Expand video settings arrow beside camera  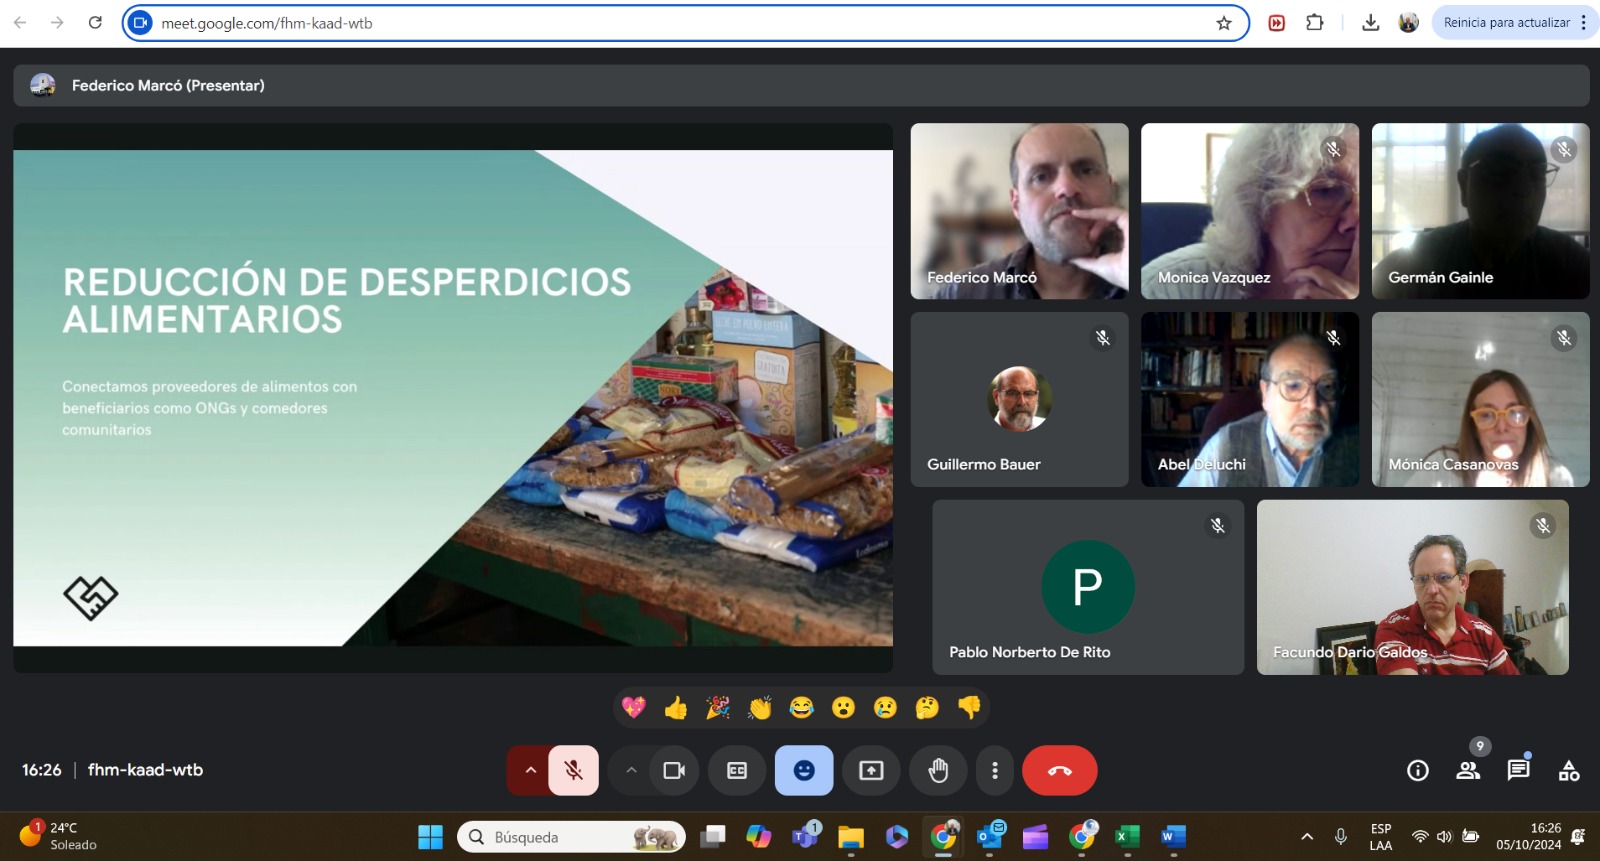pos(631,770)
